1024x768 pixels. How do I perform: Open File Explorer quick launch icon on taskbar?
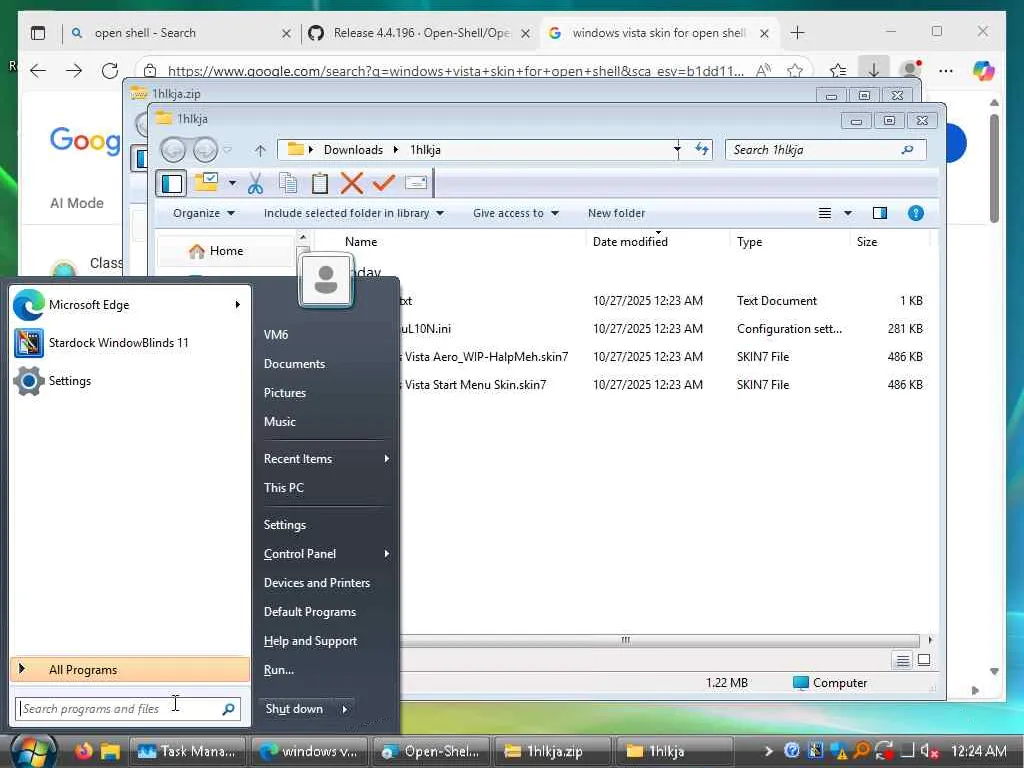click(x=110, y=751)
